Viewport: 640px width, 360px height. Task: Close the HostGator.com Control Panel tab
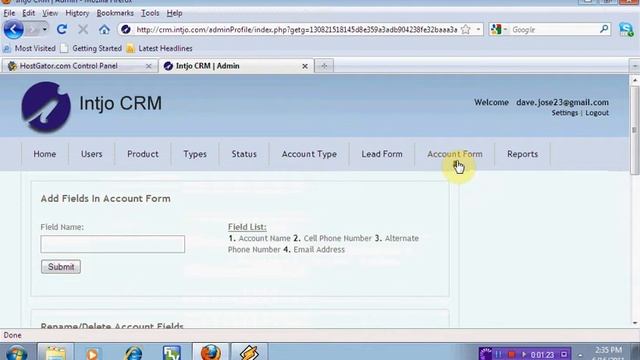click(149, 66)
